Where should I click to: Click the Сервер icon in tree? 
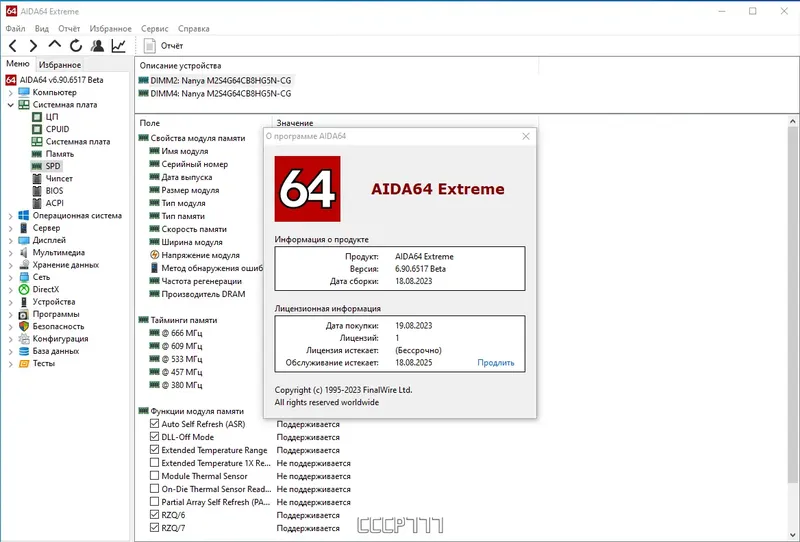tap(23, 228)
